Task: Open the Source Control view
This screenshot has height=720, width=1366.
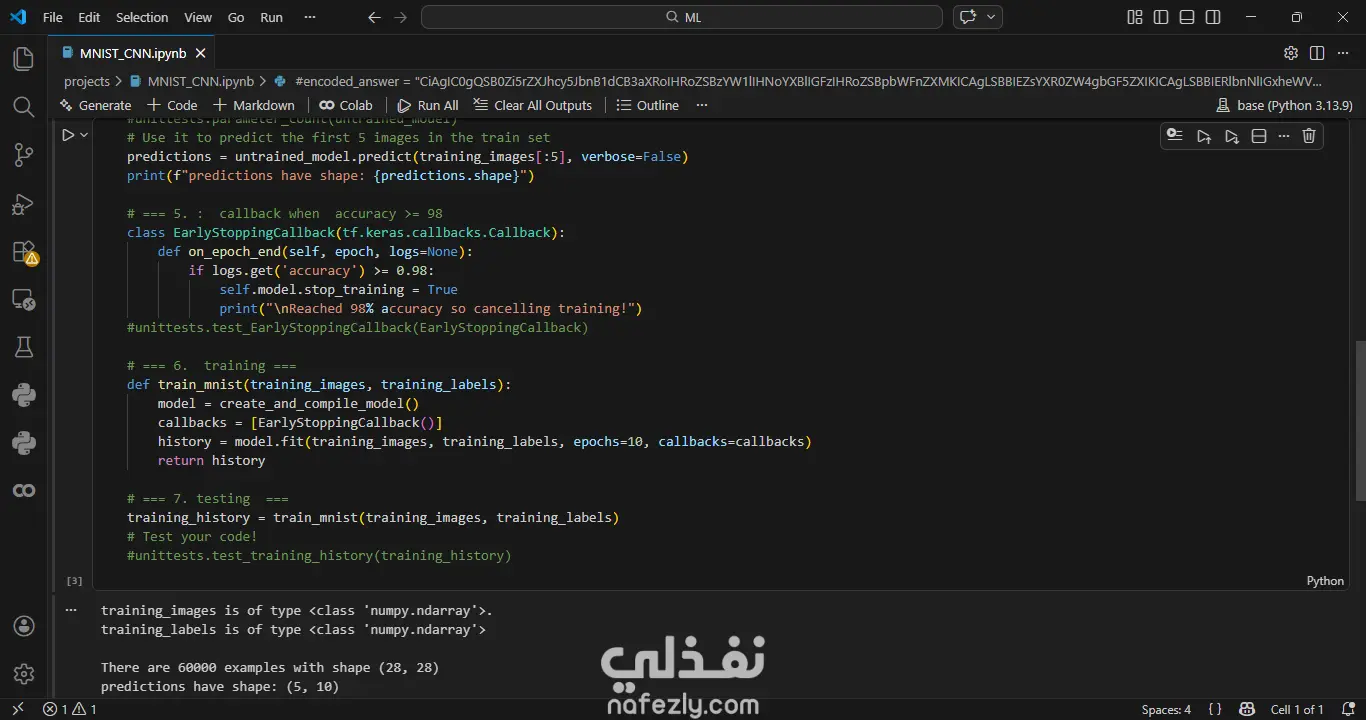Action: [24, 155]
